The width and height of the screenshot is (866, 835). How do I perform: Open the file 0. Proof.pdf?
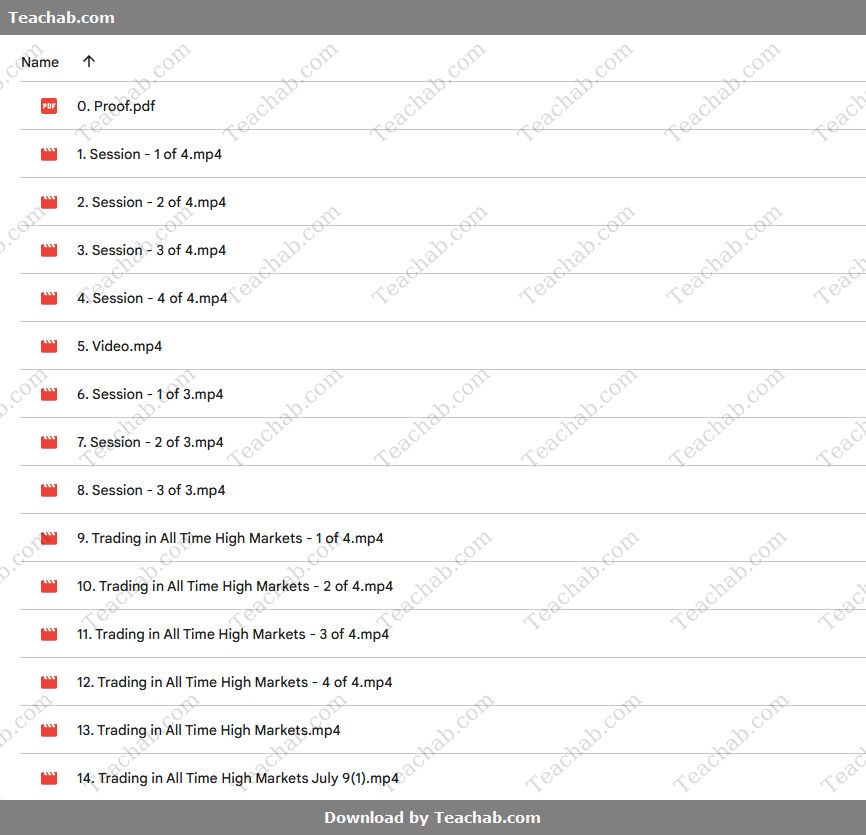[x=116, y=106]
